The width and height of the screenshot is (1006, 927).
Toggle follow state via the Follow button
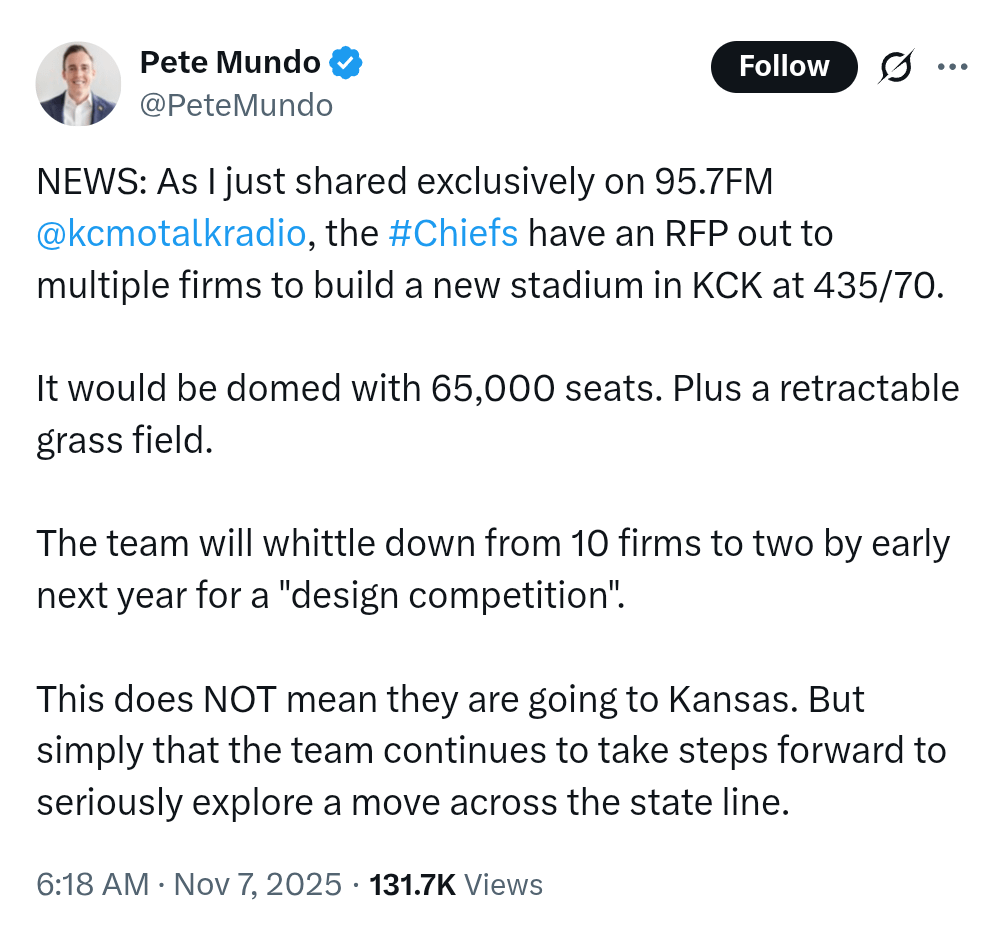tap(784, 66)
